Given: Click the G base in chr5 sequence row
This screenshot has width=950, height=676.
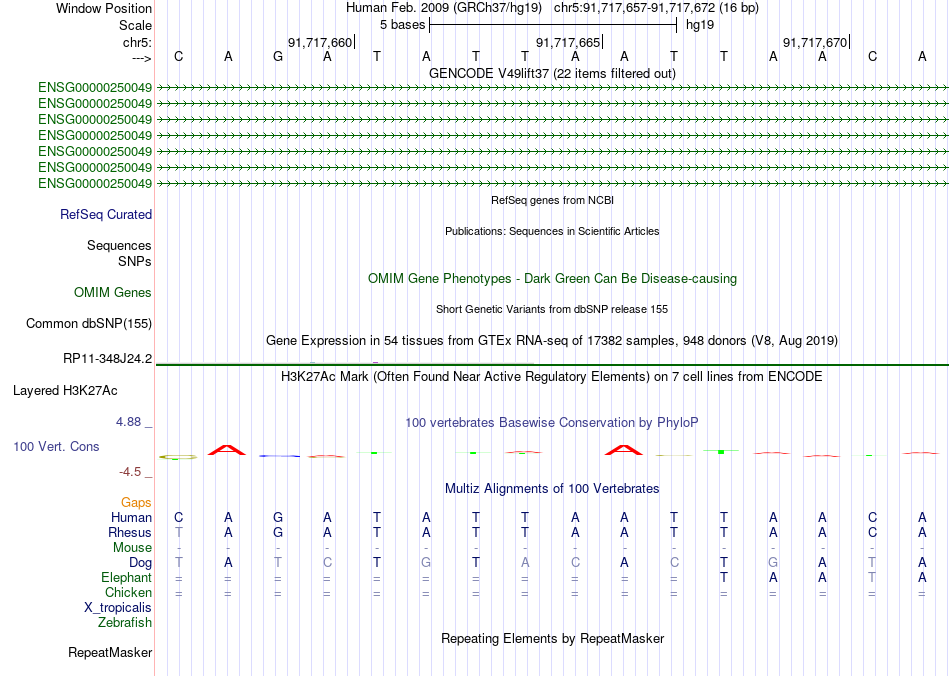Looking at the screenshot, I should click(277, 56).
